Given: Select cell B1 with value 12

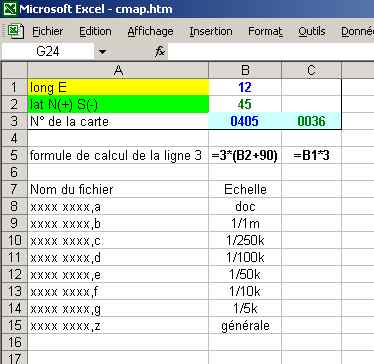Looking at the screenshot, I should click(245, 87).
